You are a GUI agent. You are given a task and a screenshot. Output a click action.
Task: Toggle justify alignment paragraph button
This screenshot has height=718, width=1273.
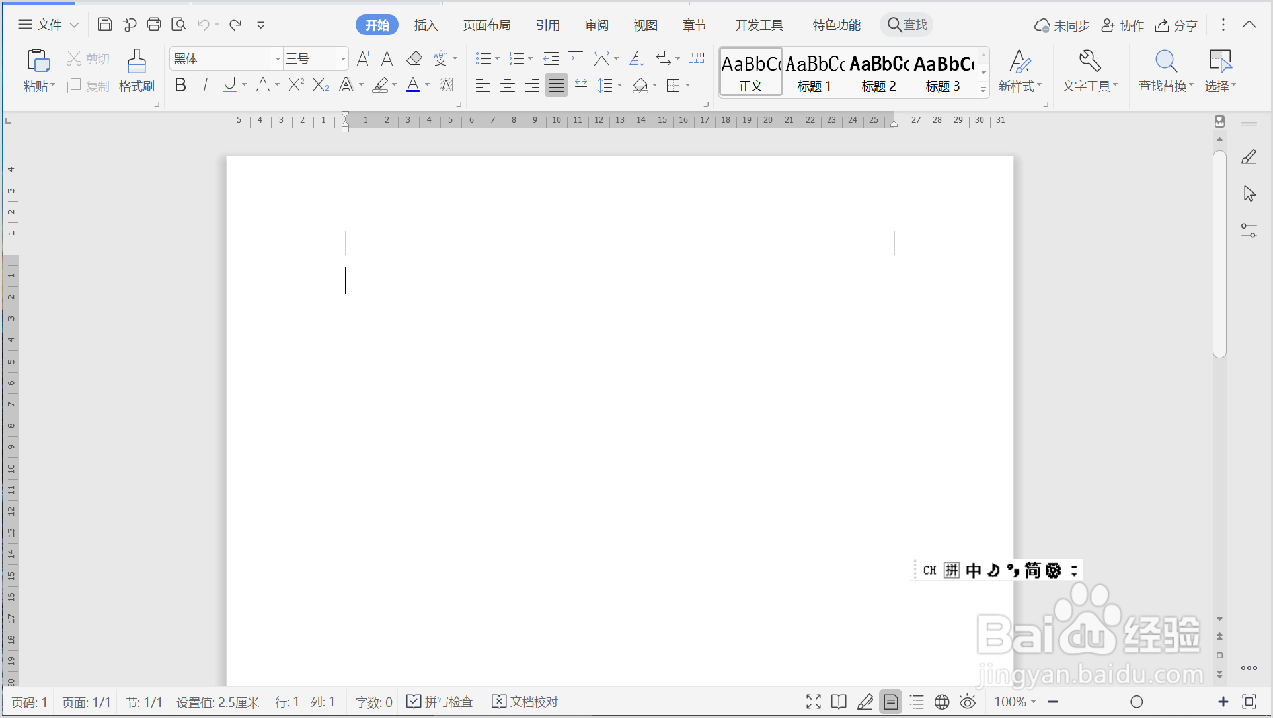tap(556, 86)
